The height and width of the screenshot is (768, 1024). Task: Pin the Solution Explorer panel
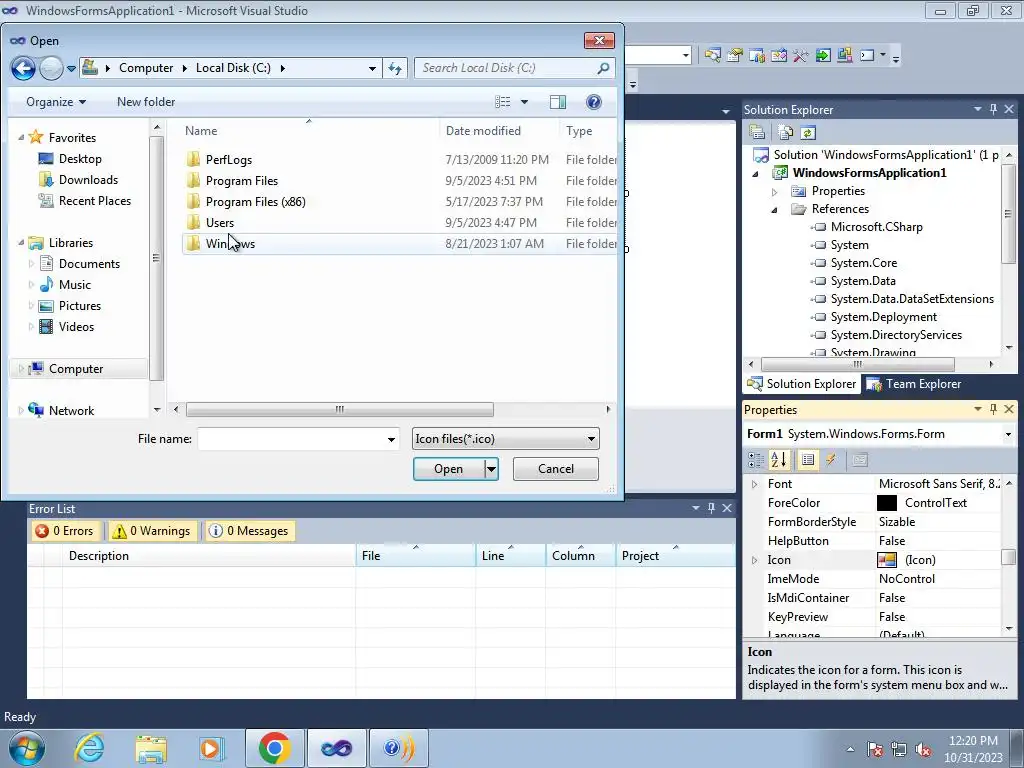click(x=993, y=110)
